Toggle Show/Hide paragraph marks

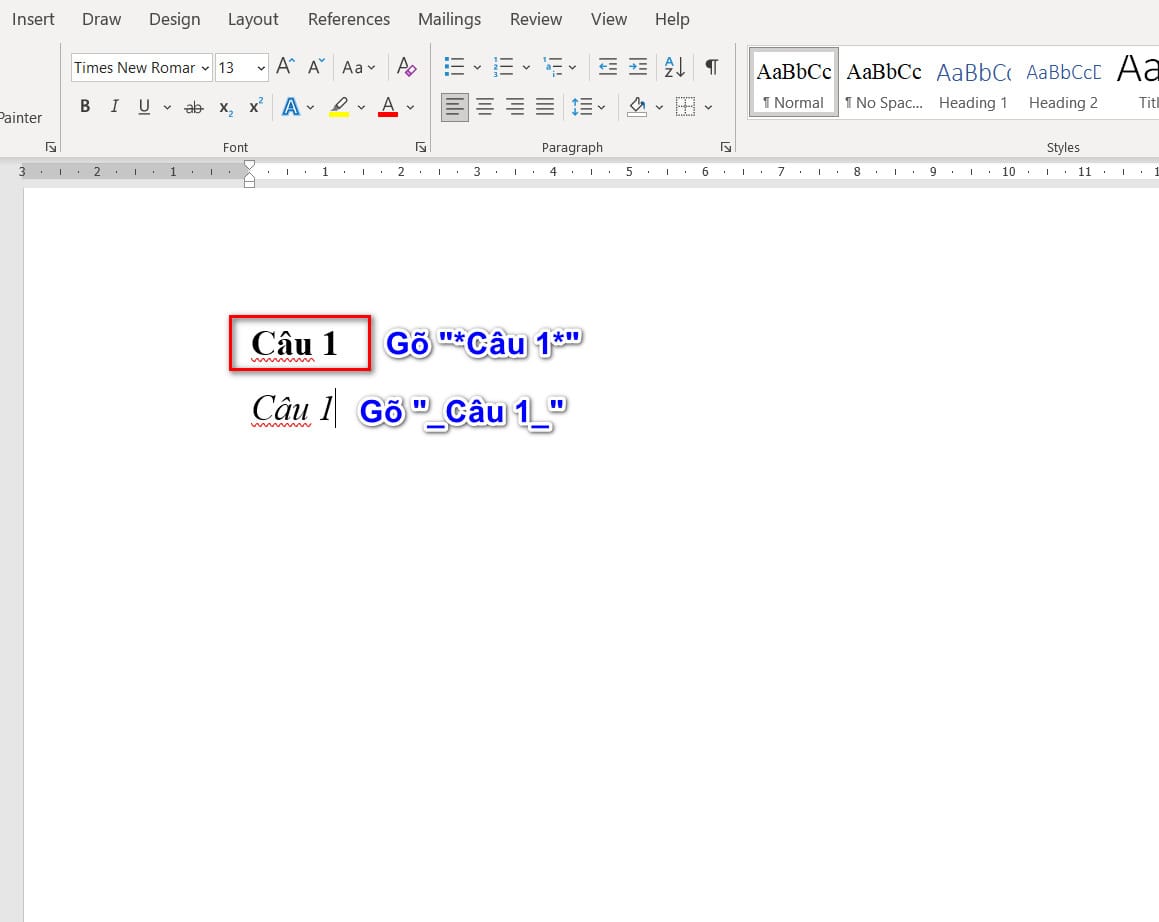(x=711, y=67)
